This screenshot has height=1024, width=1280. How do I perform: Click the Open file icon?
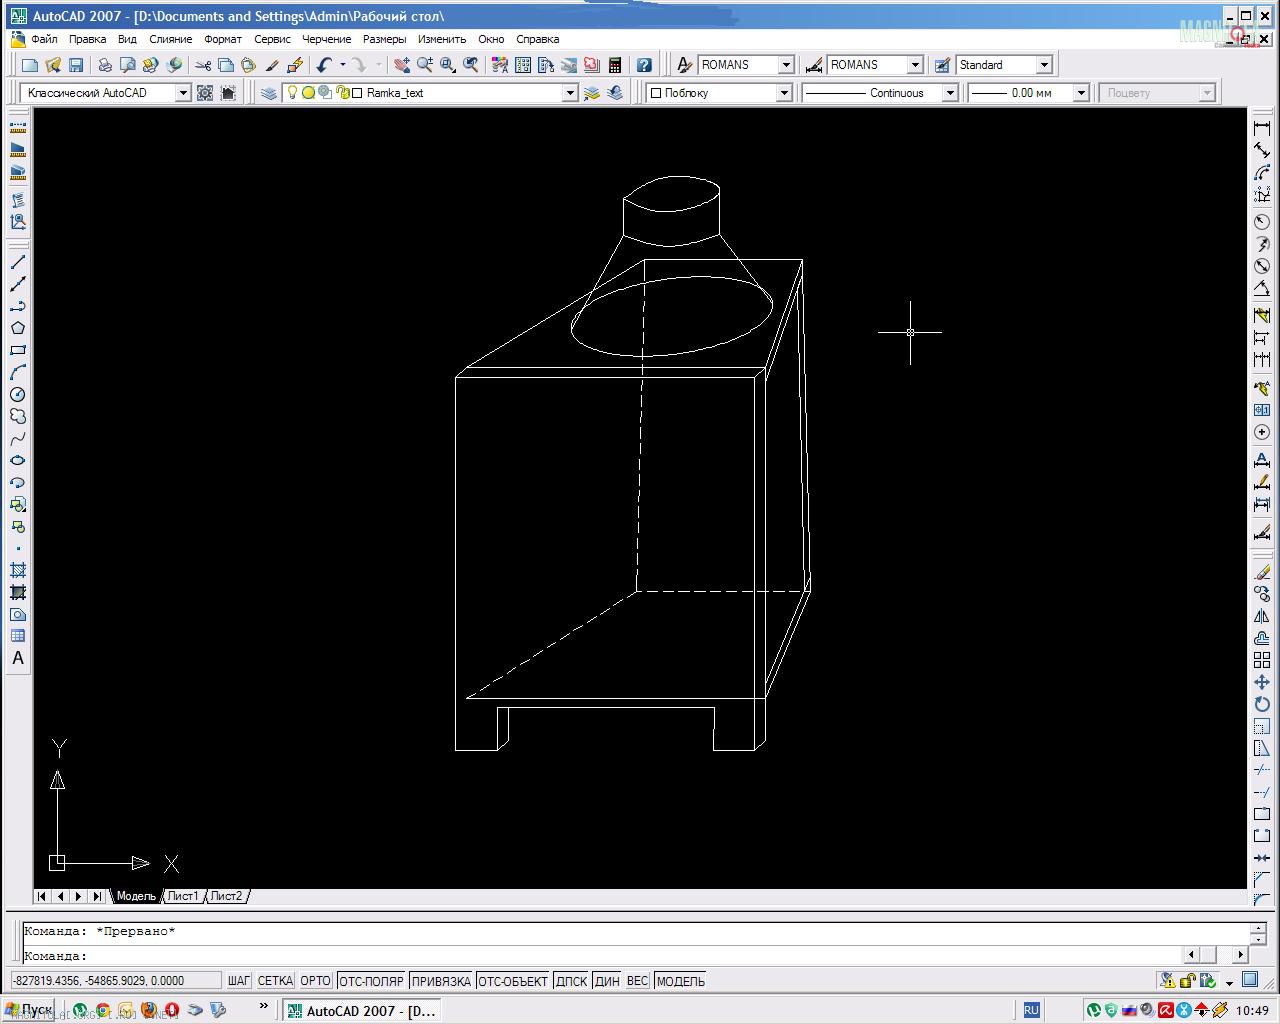point(53,65)
